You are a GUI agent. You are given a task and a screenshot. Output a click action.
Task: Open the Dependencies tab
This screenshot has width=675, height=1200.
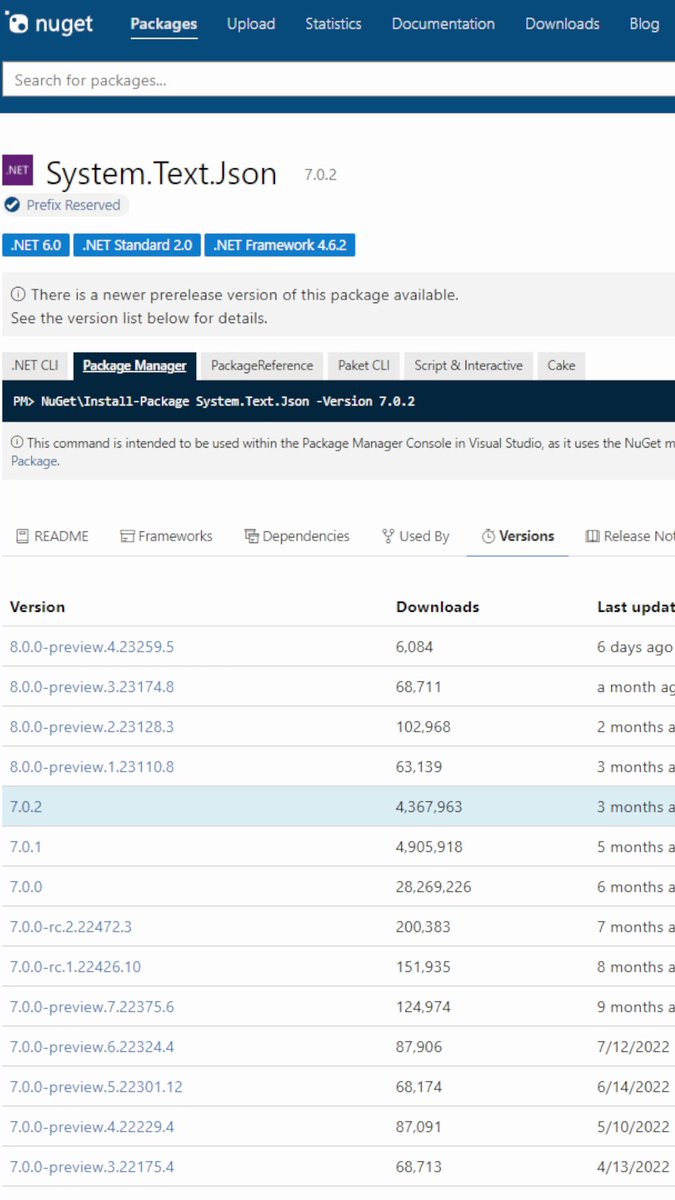pos(297,536)
